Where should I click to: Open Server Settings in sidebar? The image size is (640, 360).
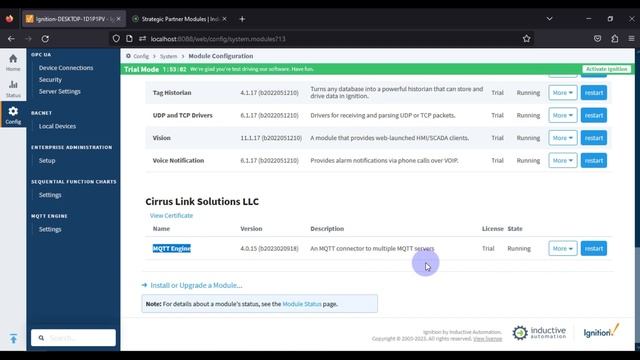coord(60,91)
